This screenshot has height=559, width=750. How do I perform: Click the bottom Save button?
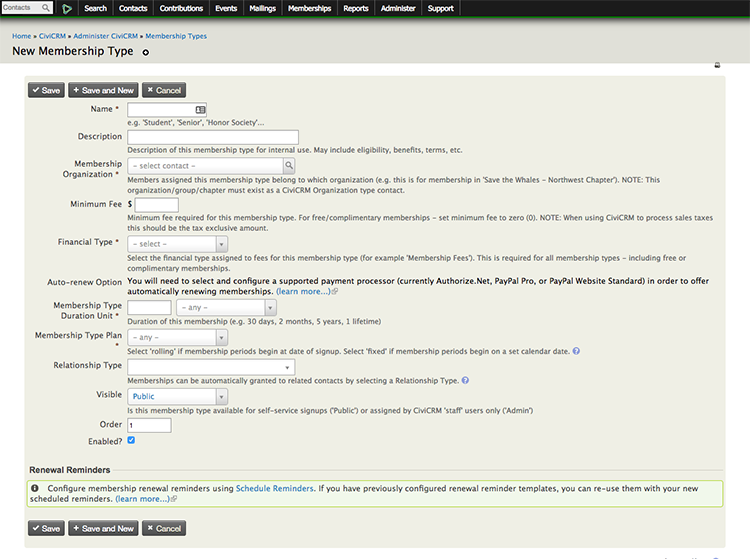coord(46,528)
